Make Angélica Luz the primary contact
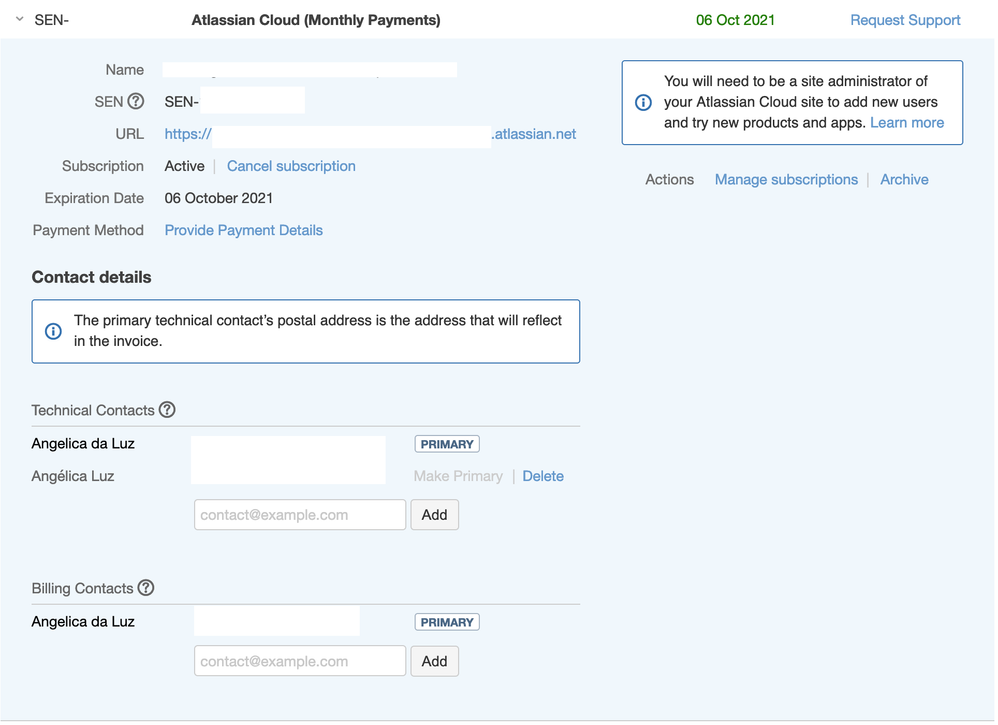 tap(458, 476)
